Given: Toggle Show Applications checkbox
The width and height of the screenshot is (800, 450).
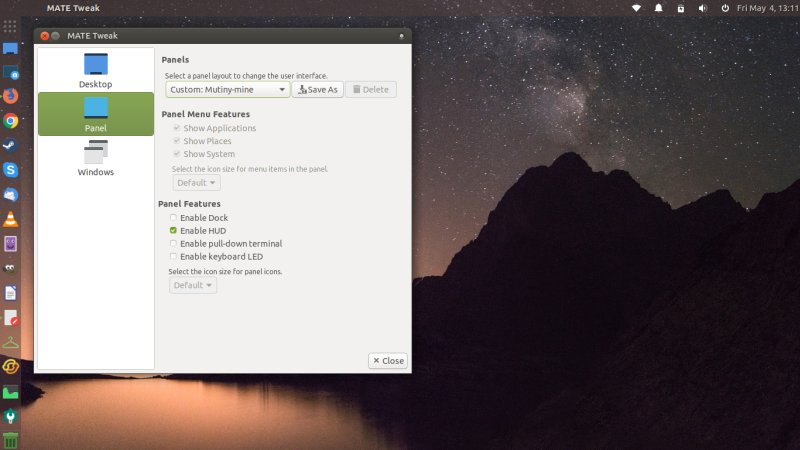Looking at the screenshot, I should (177, 128).
